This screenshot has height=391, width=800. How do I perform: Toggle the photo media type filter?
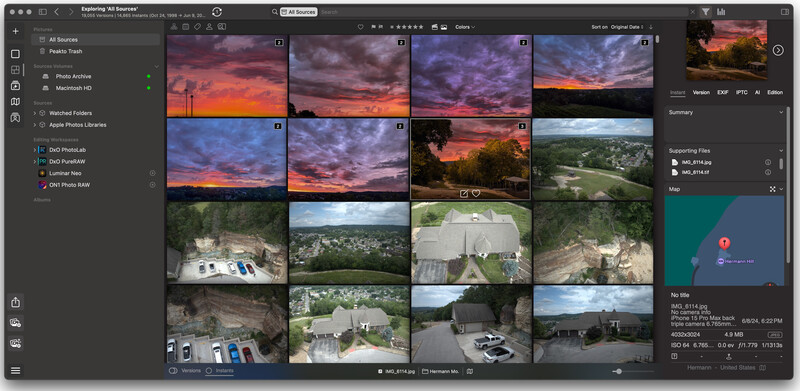pos(444,27)
